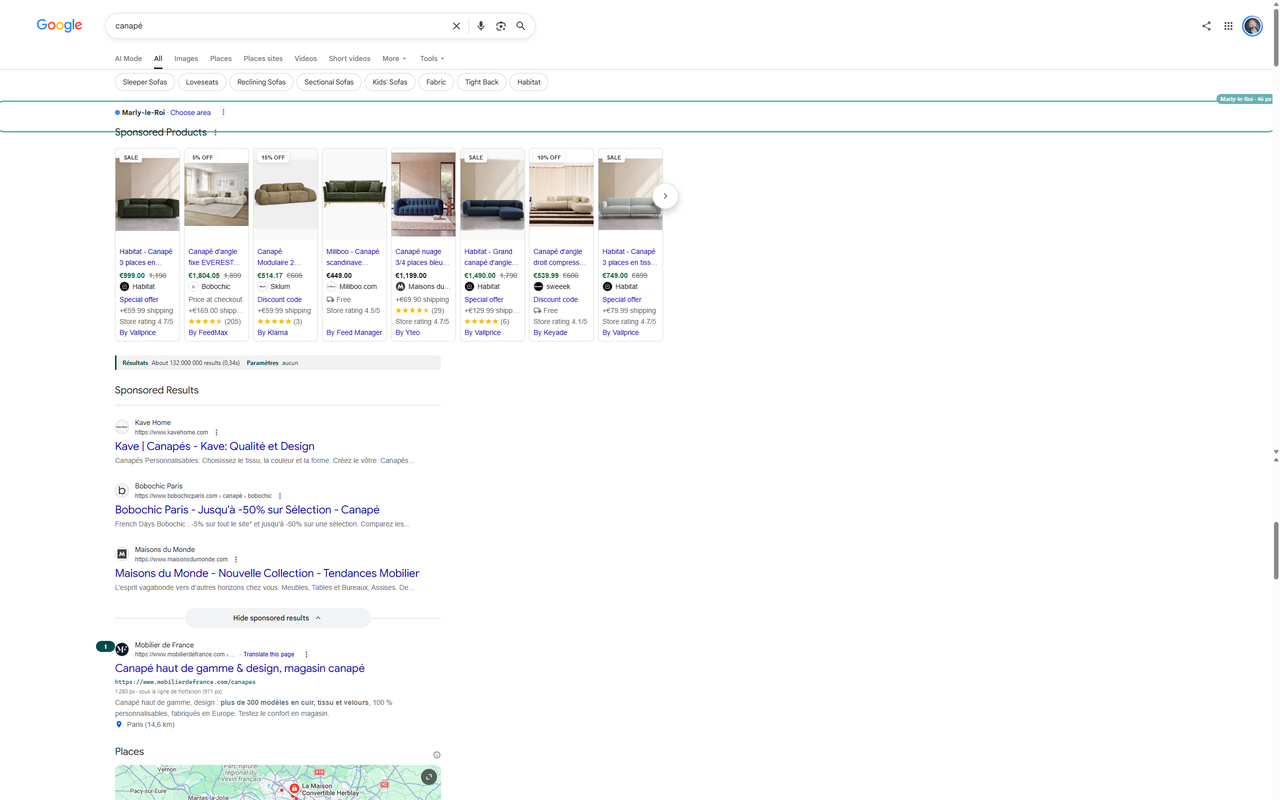Open Habitat grey sofa €749 product image
The height and width of the screenshot is (800, 1280).
click(630, 195)
